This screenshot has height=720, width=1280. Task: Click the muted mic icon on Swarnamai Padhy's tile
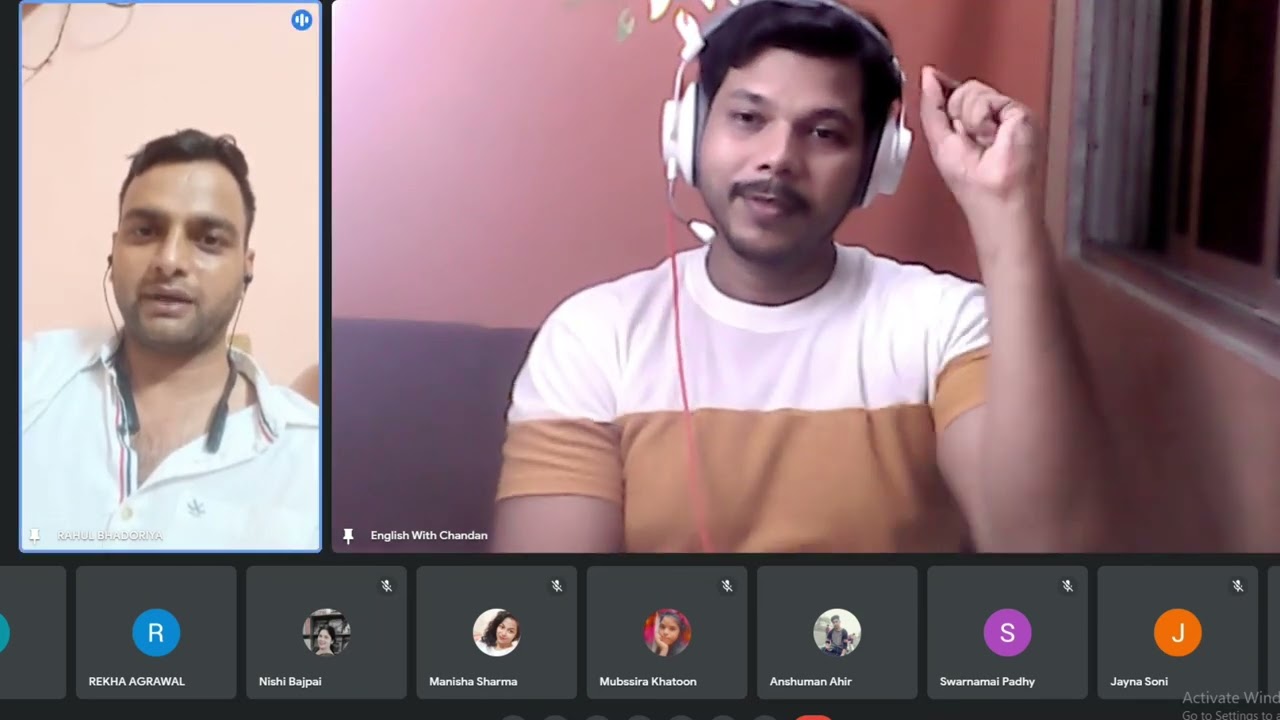click(x=1067, y=586)
